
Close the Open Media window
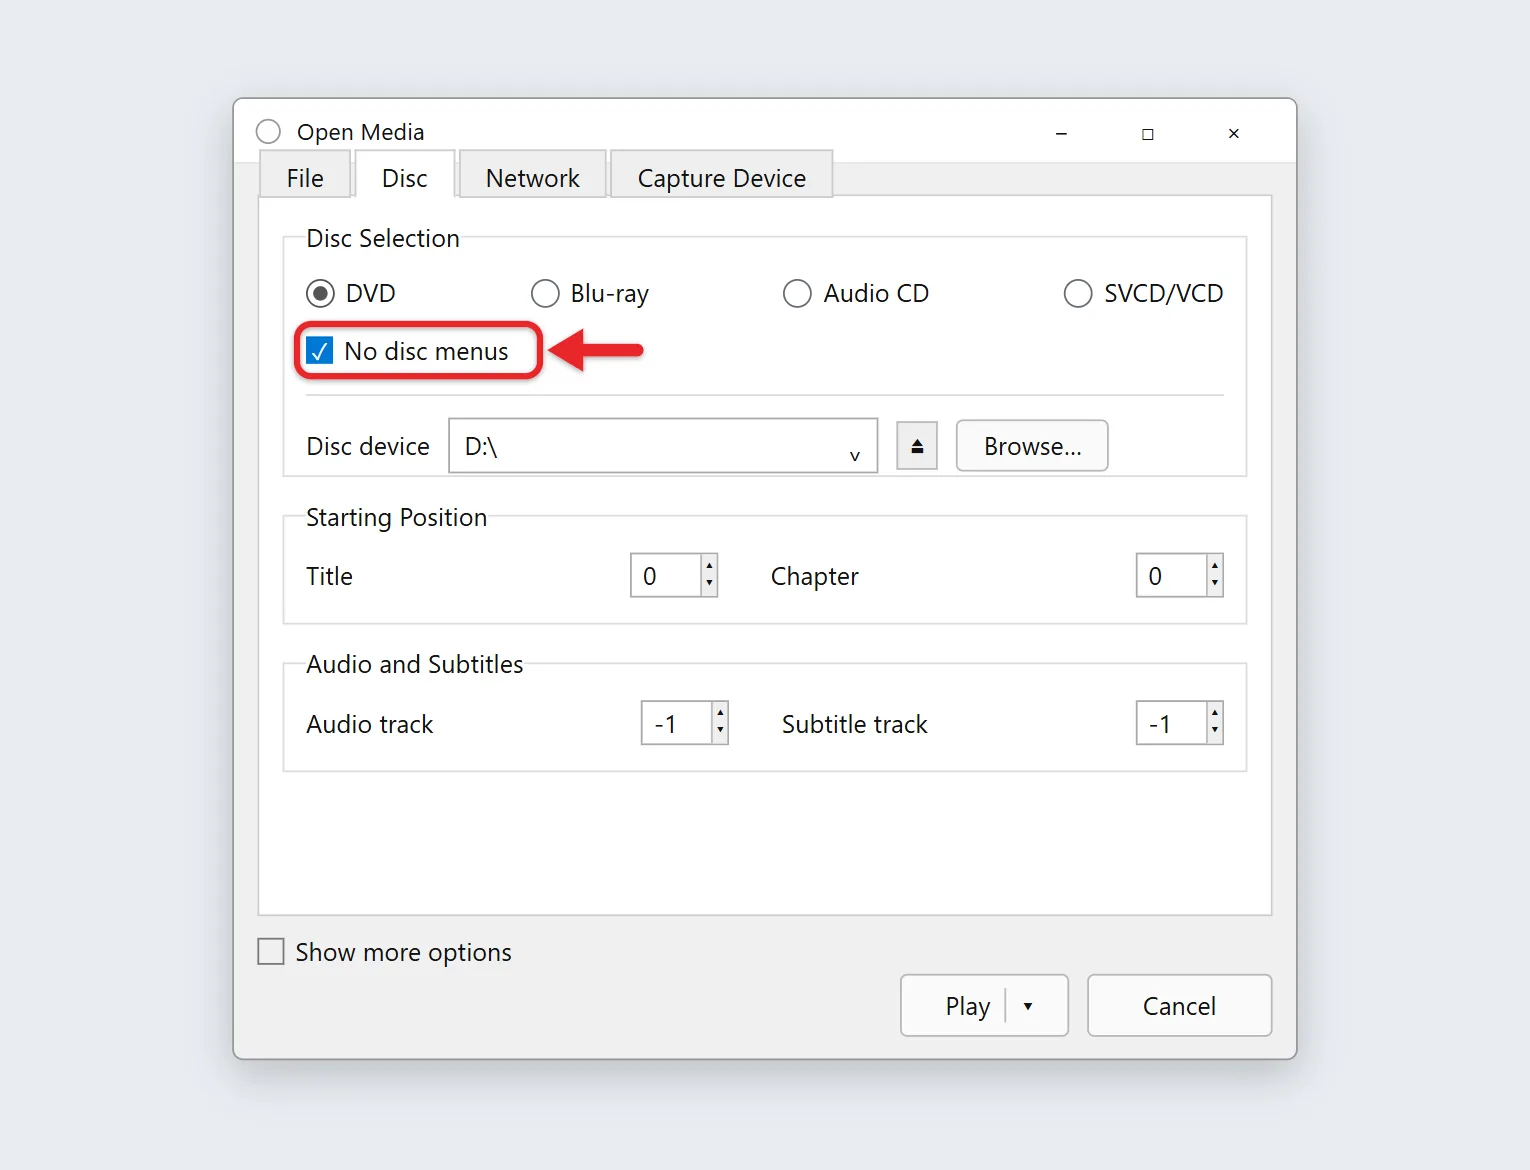tap(1234, 133)
